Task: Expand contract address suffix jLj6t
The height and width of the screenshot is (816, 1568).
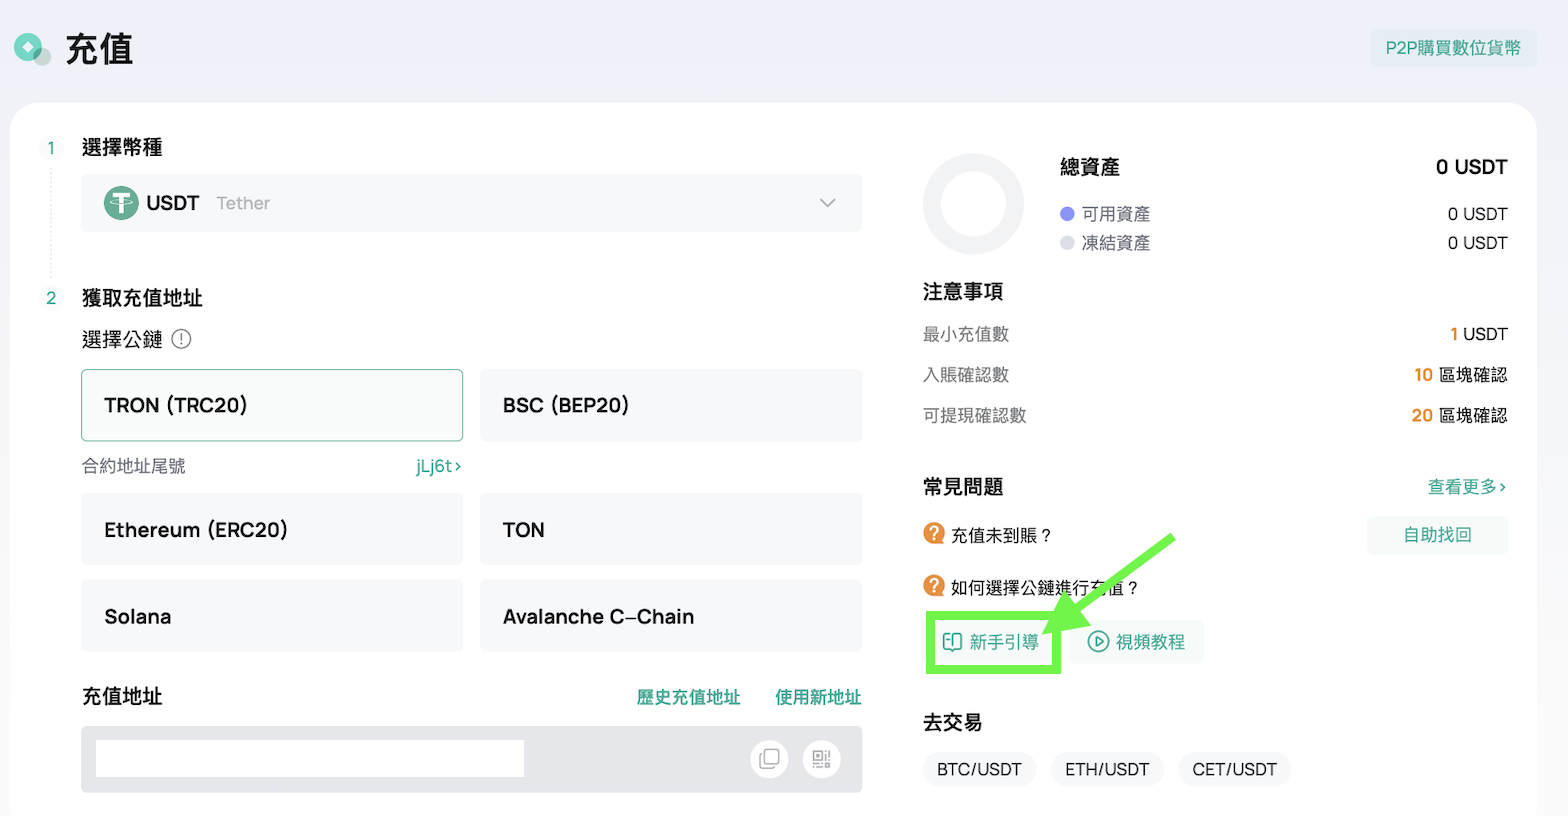Action: click(439, 466)
